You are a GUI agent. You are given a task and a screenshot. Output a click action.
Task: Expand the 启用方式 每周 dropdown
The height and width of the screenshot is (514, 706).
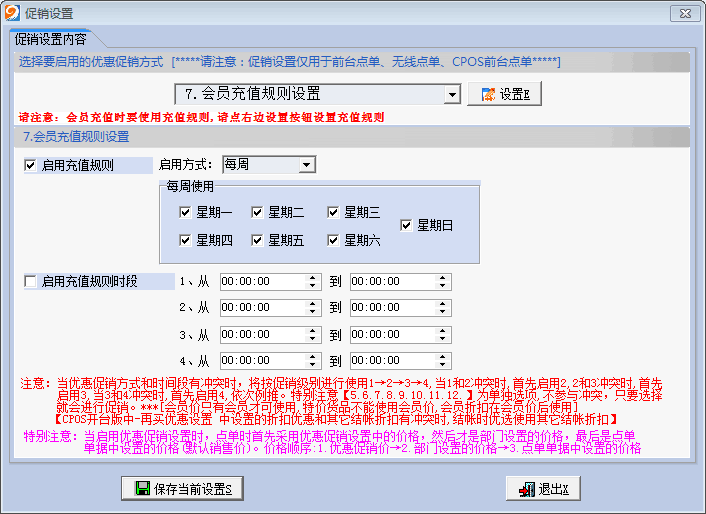306,164
